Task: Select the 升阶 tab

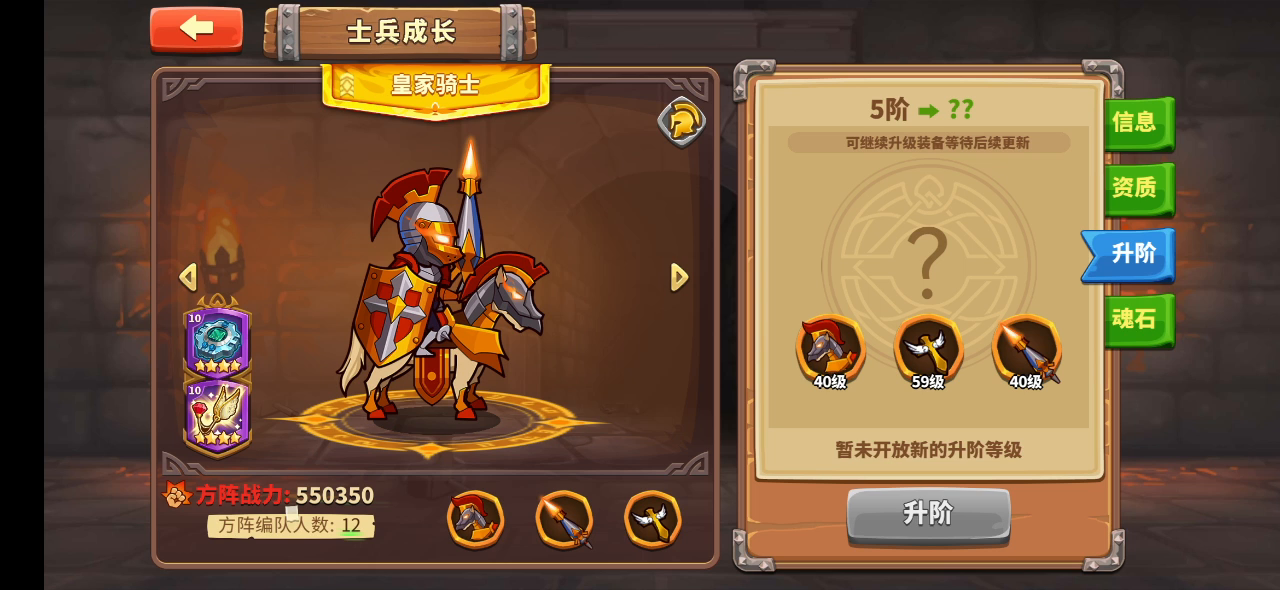Action: click(1129, 254)
